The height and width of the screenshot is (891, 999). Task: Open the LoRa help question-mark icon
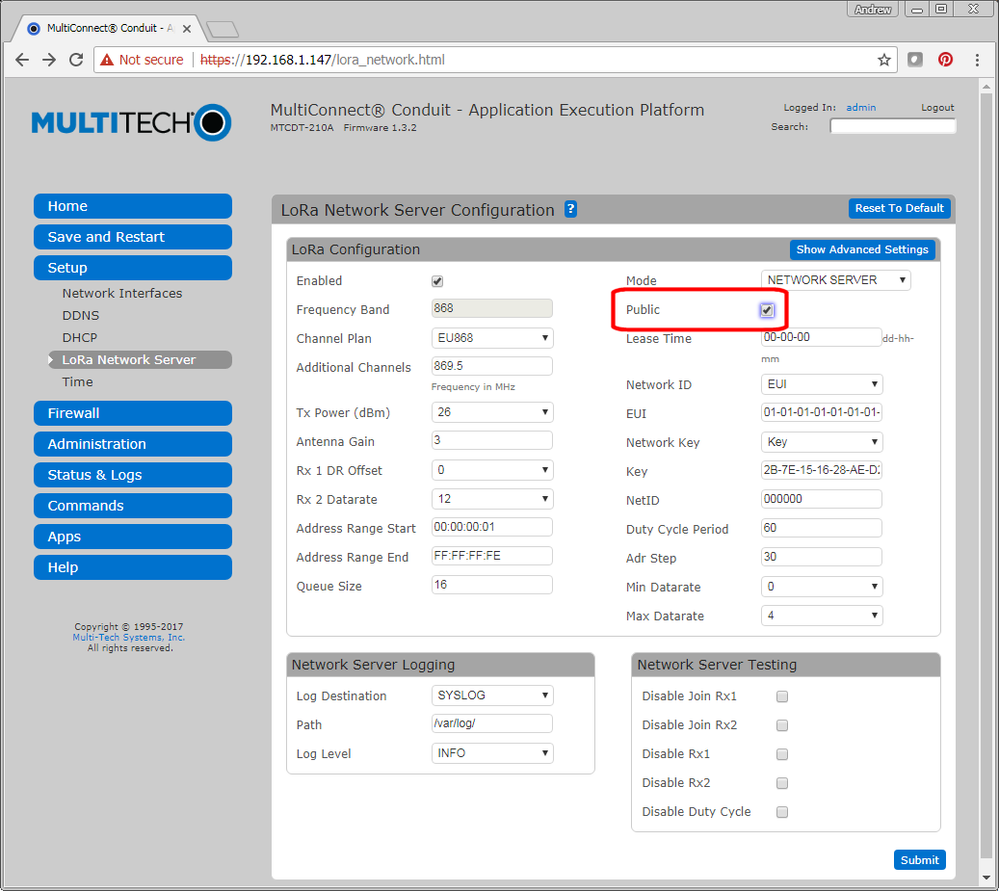571,209
